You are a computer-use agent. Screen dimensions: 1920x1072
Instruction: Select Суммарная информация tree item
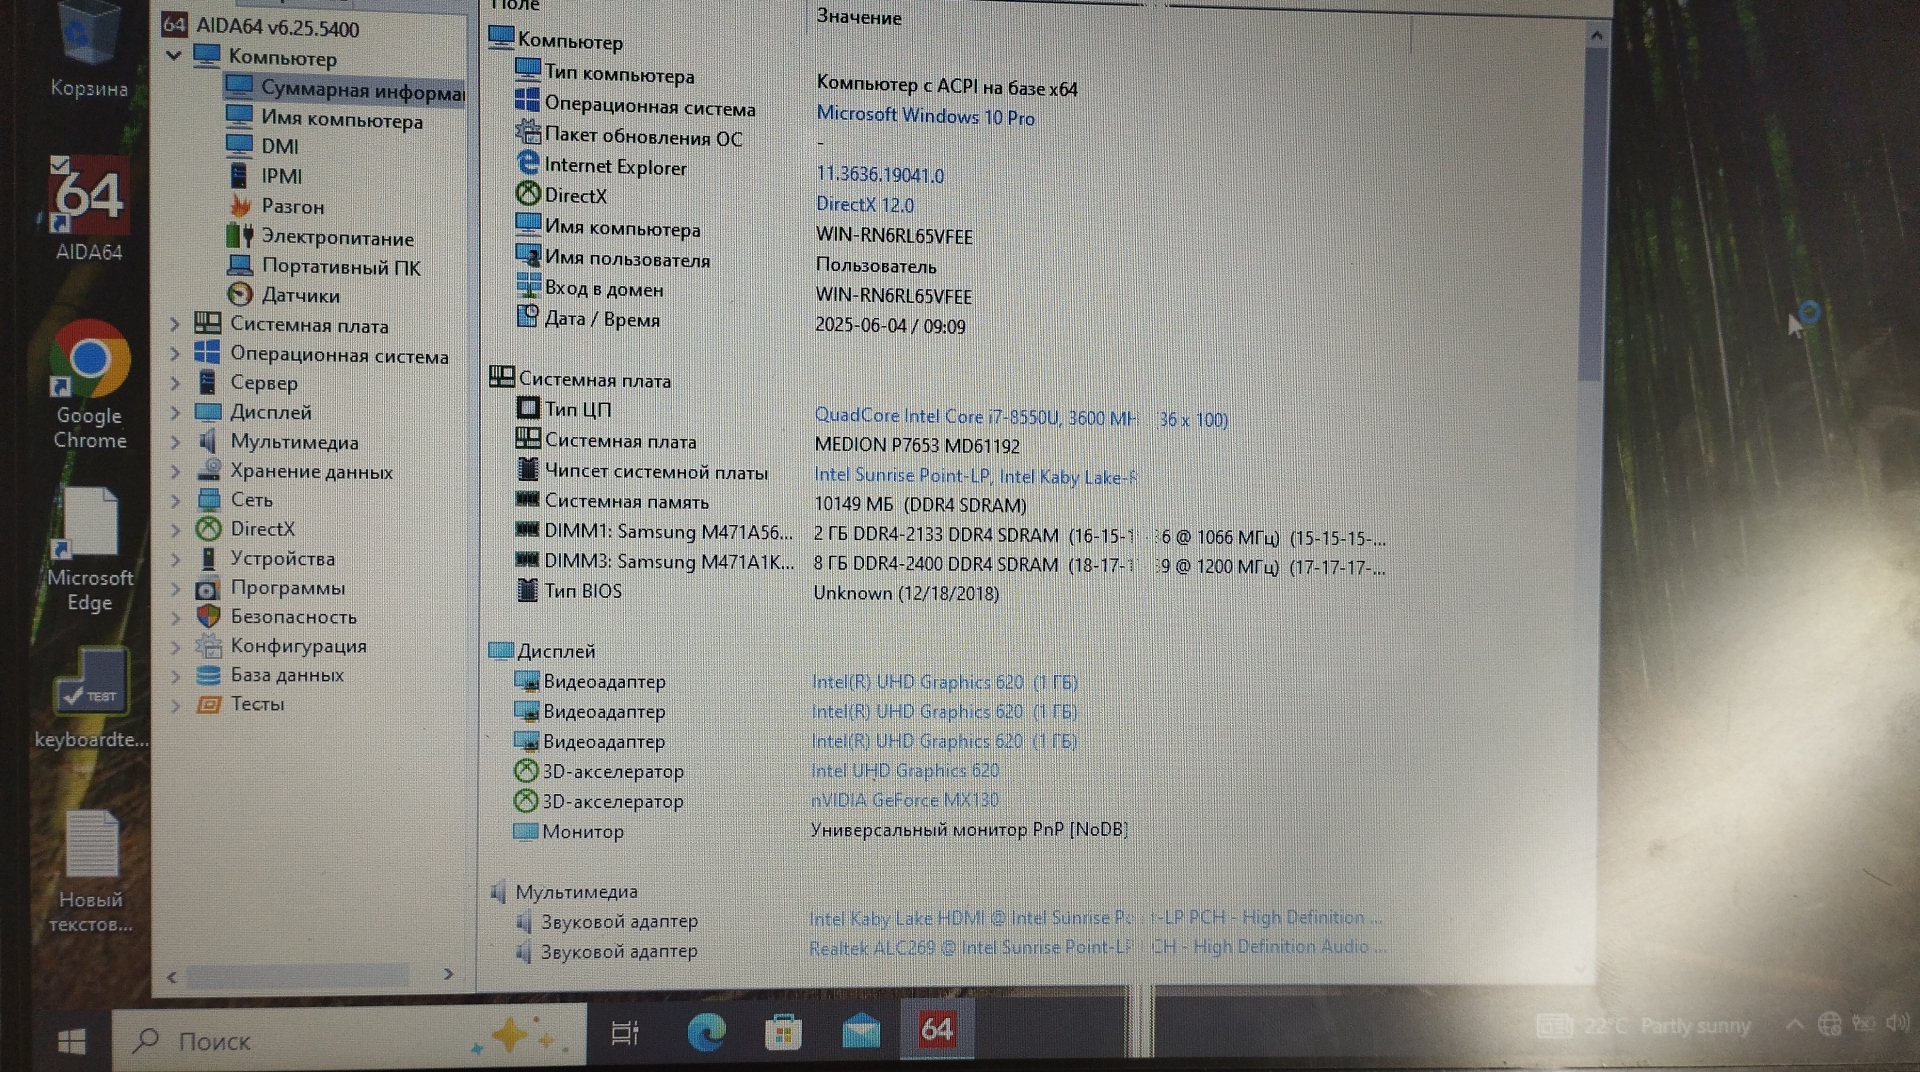coord(360,89)
